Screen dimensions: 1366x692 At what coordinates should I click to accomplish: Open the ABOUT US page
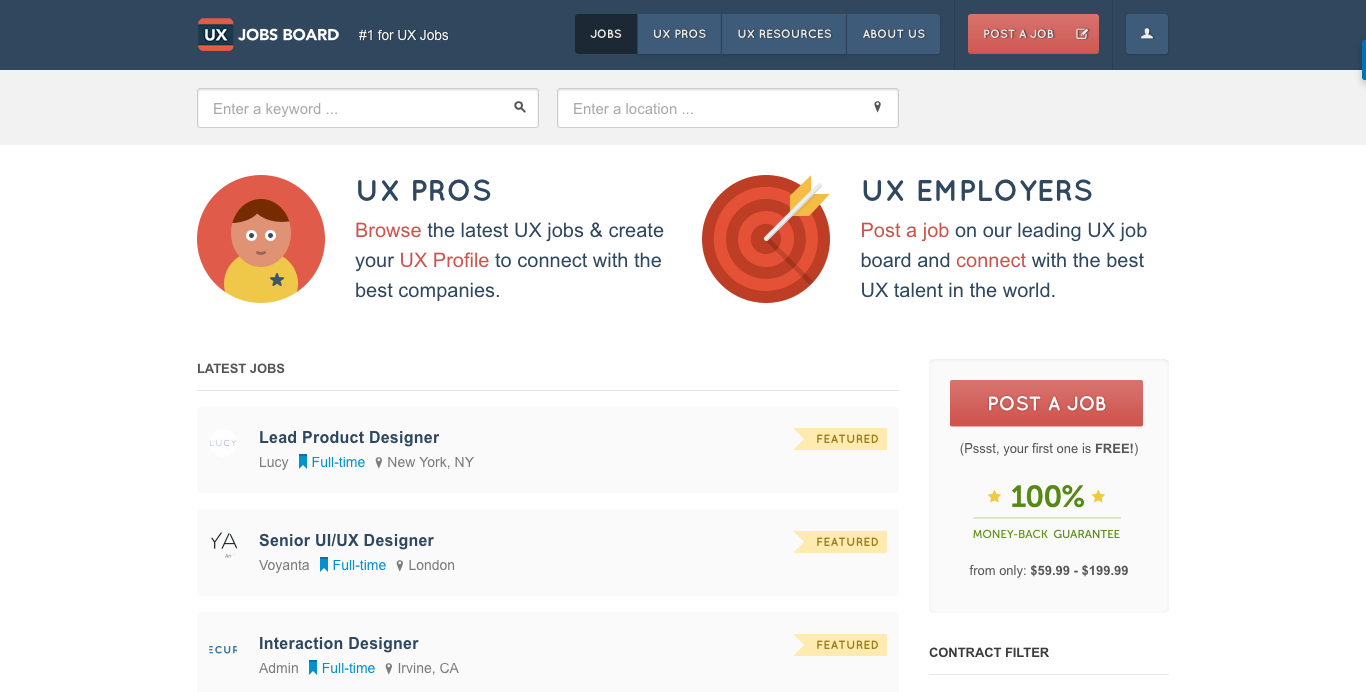tap(893, 33)
